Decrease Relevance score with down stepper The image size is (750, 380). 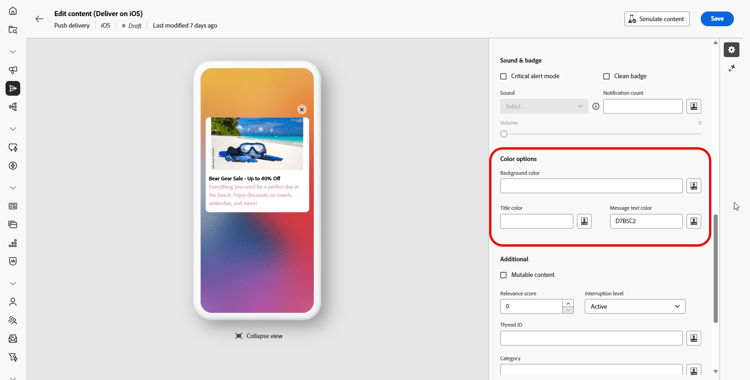pyautogui.click(x=568, y=310)
